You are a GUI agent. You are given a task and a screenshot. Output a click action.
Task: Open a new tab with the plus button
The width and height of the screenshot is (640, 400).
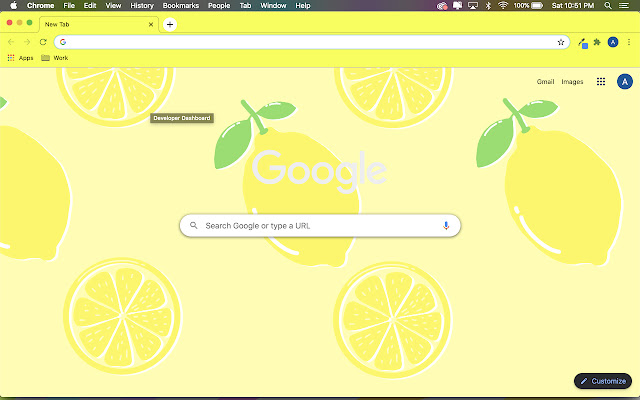(170, 24)
